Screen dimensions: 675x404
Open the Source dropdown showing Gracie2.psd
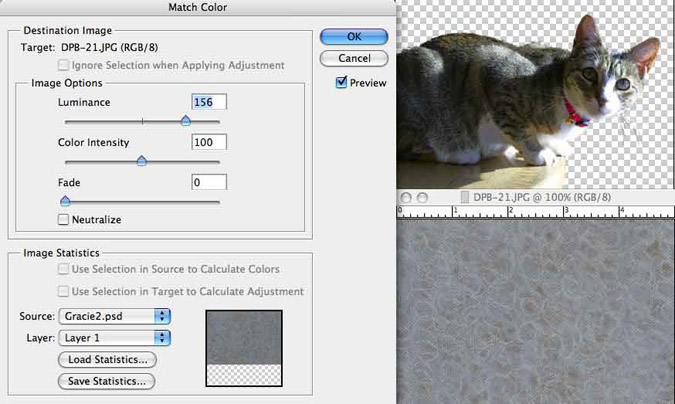pos(115,316)
